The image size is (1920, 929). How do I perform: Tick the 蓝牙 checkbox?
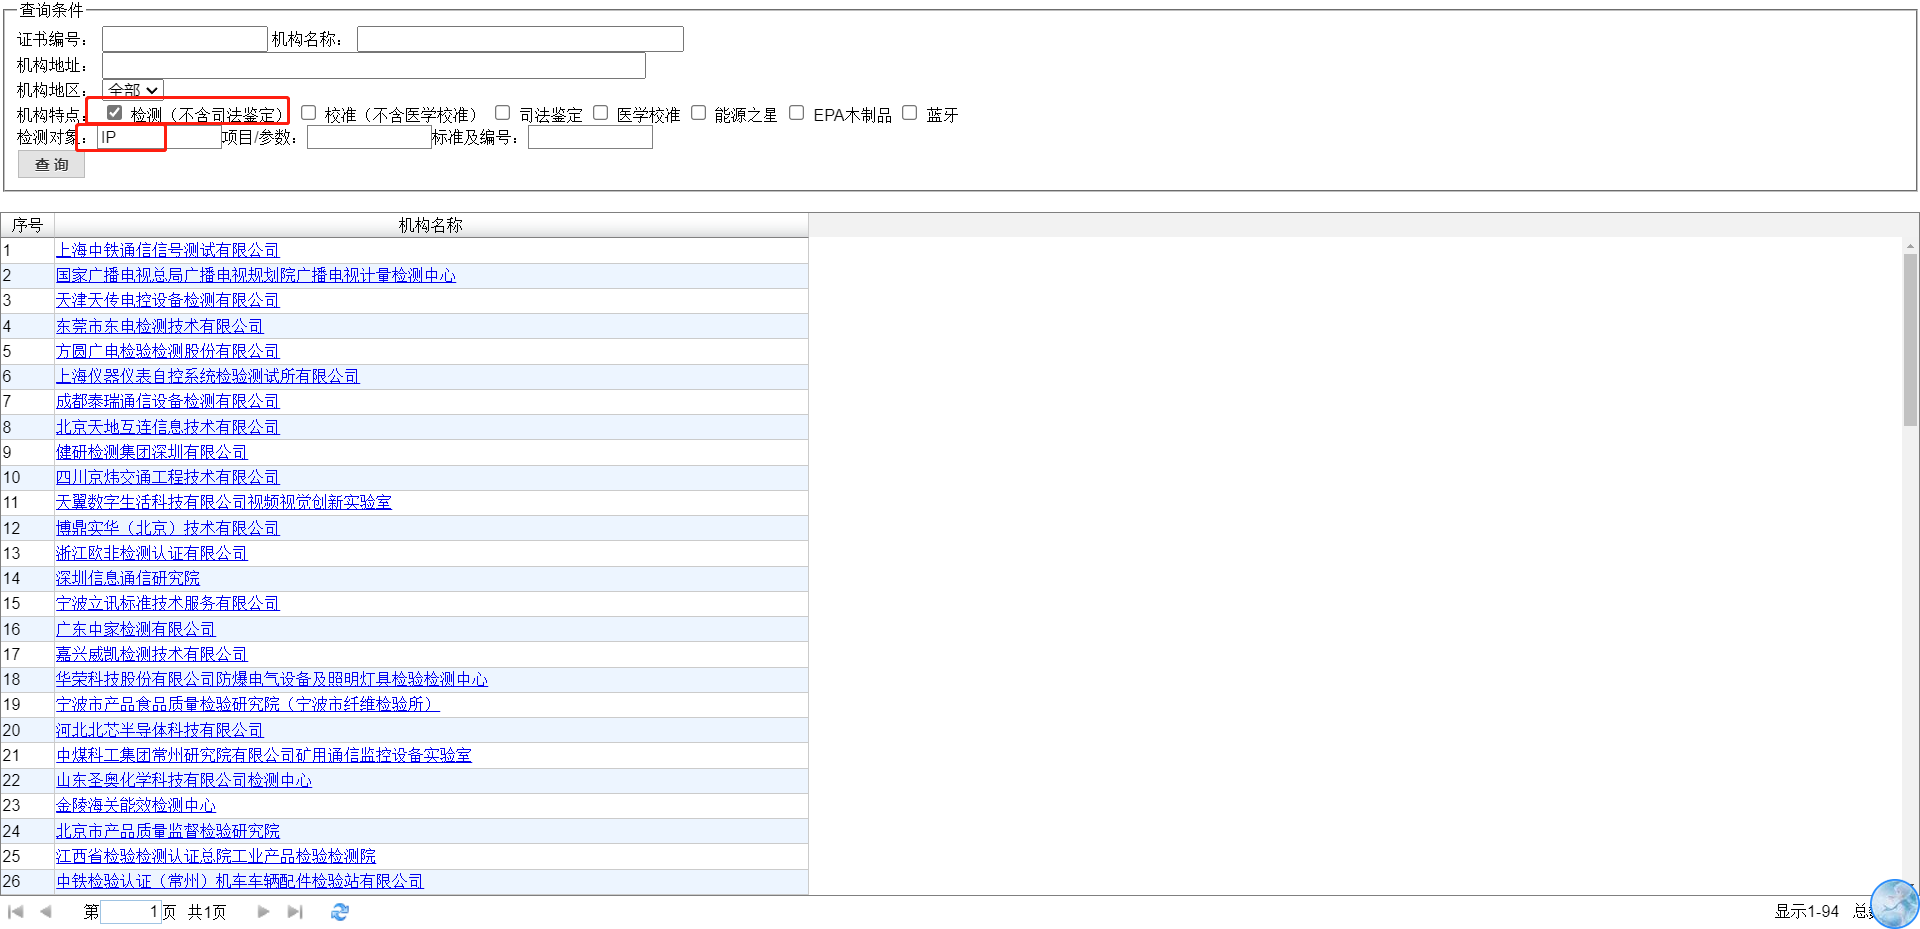[x=910, y=113]
